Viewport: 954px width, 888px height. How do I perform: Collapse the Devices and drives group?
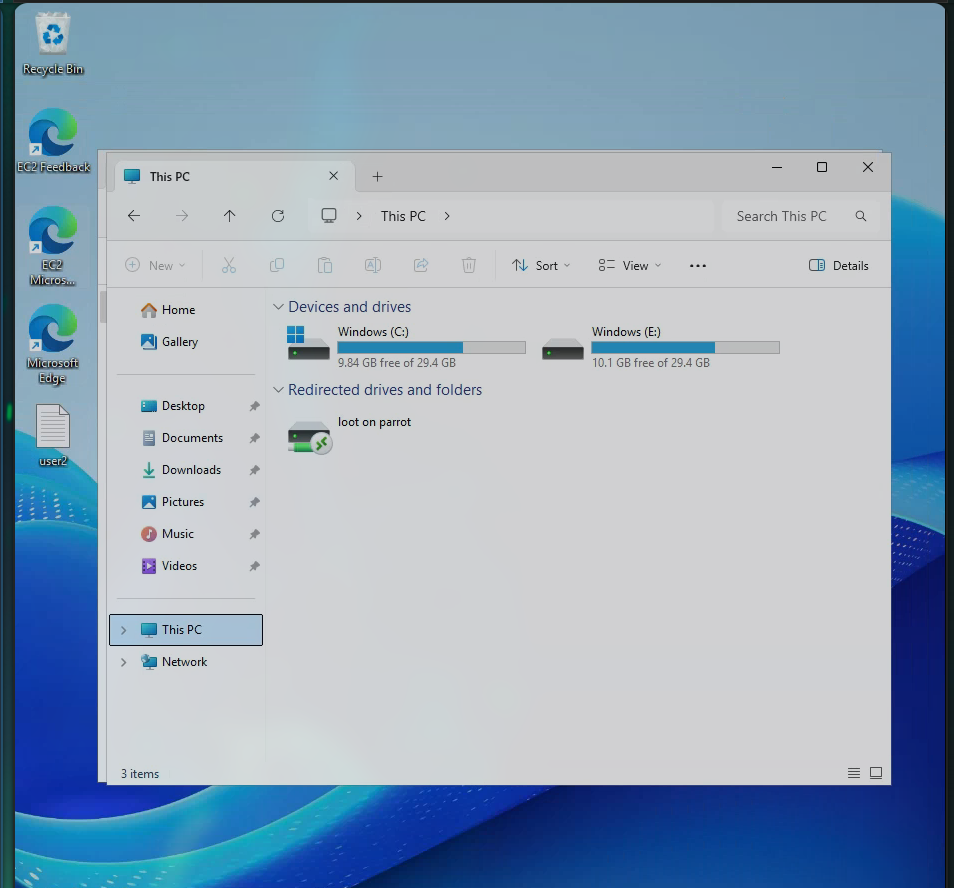click(278, 307)
